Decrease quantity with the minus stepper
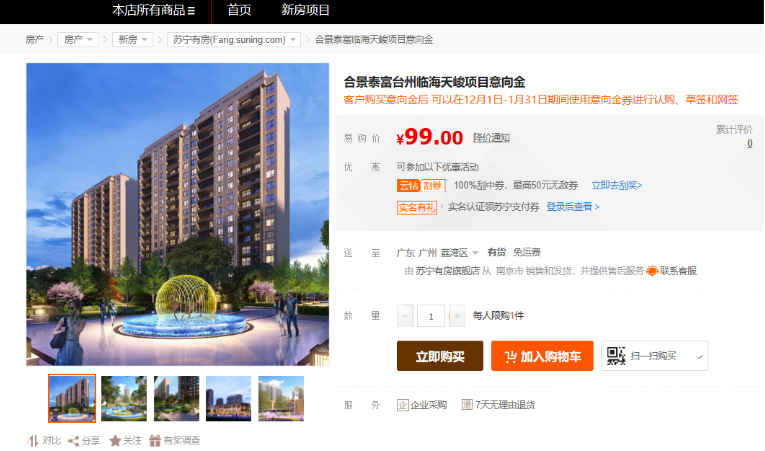 pos(405,316)
